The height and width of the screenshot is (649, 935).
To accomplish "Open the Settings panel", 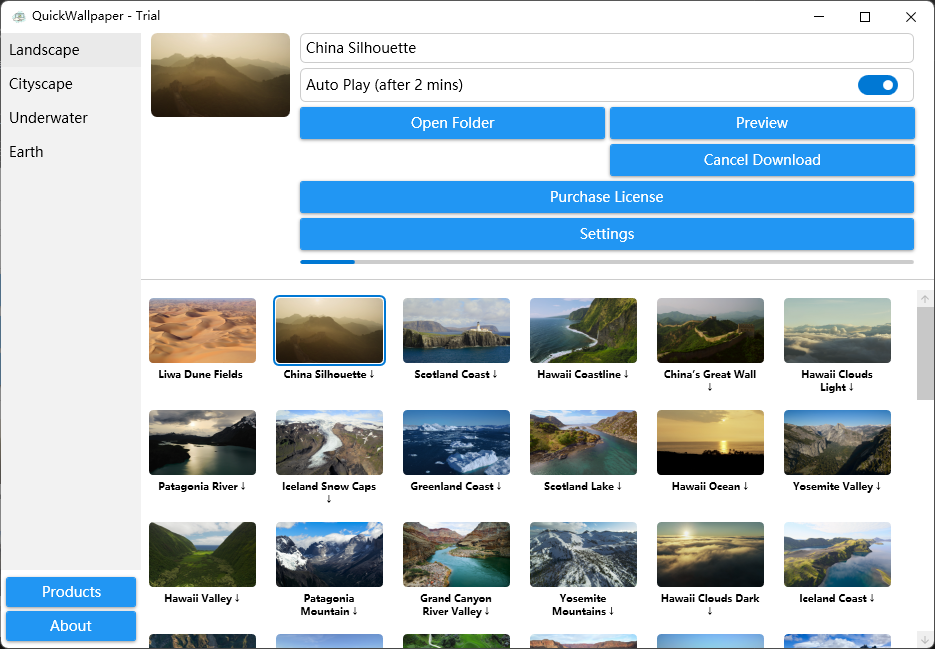I will (606, 234).
